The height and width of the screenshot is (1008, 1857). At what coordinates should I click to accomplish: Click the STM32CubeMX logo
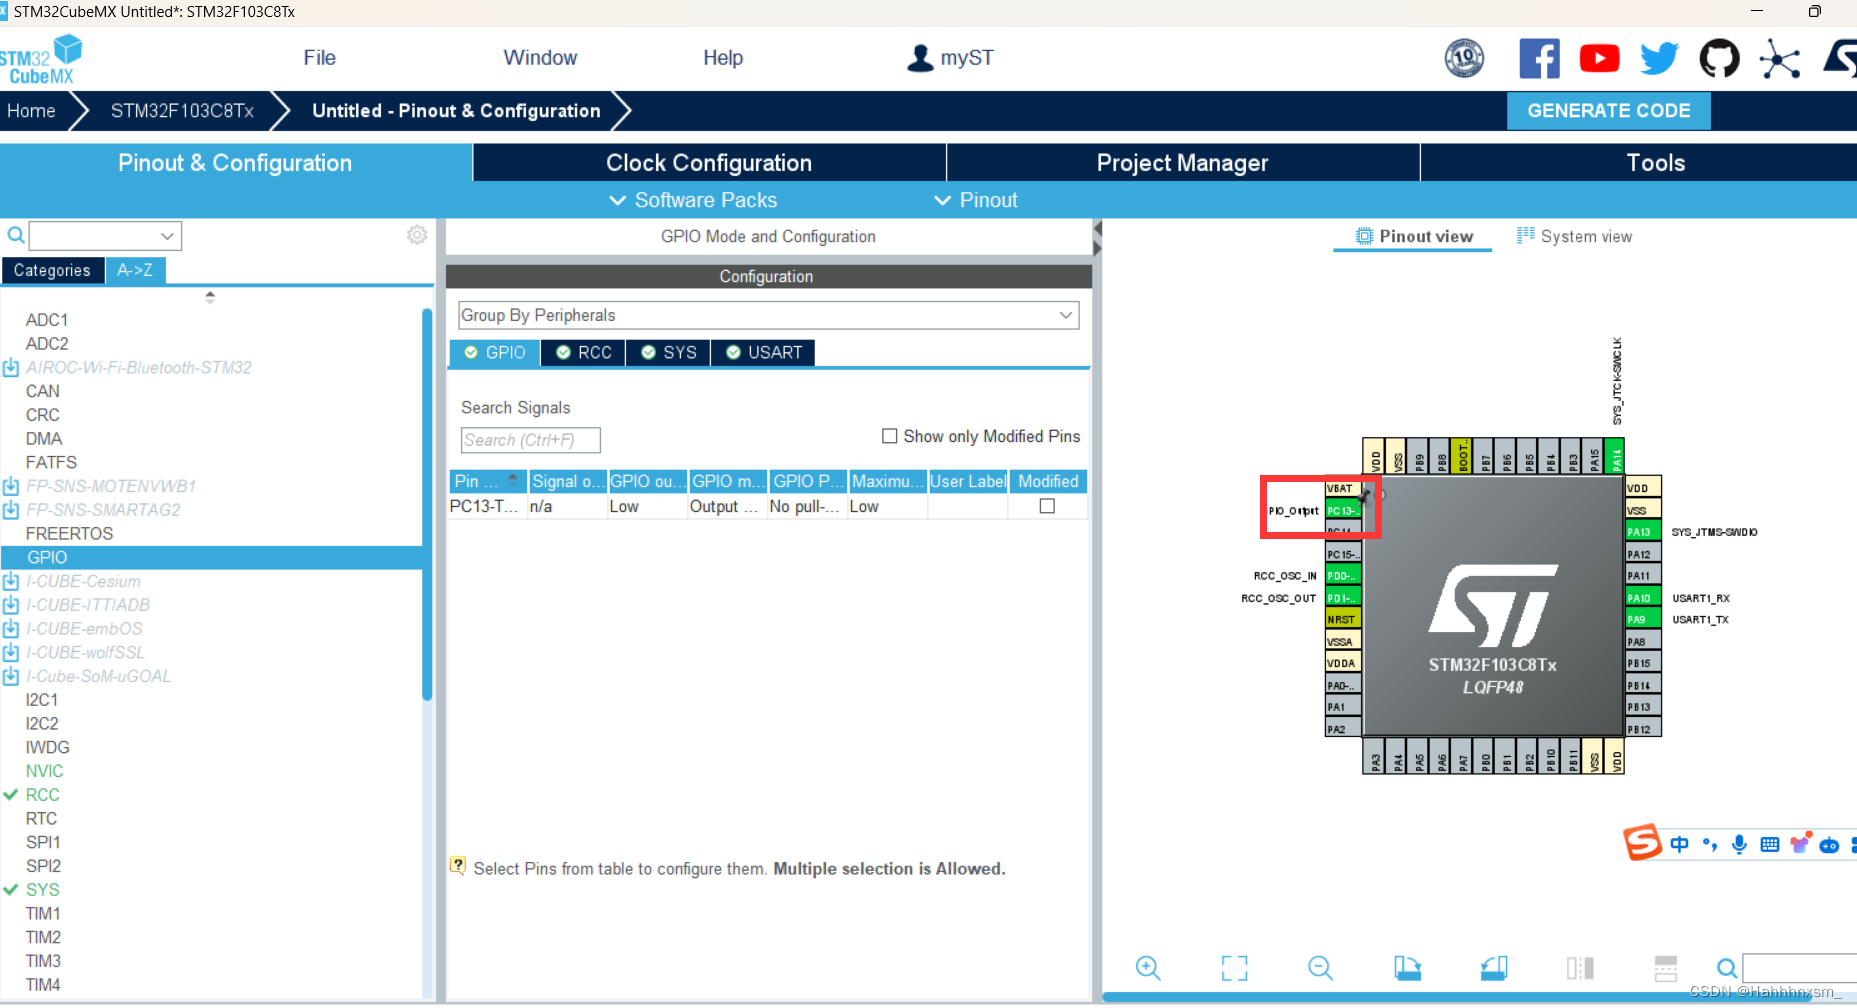click(x=40, y=60)
